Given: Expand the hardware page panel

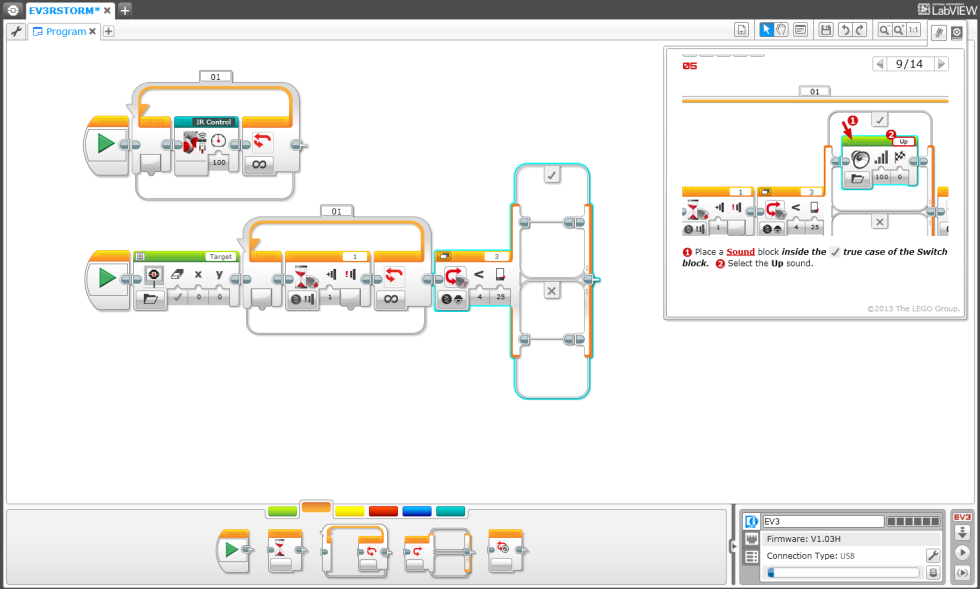Looking at the screenshot, I should pos(735,545).
